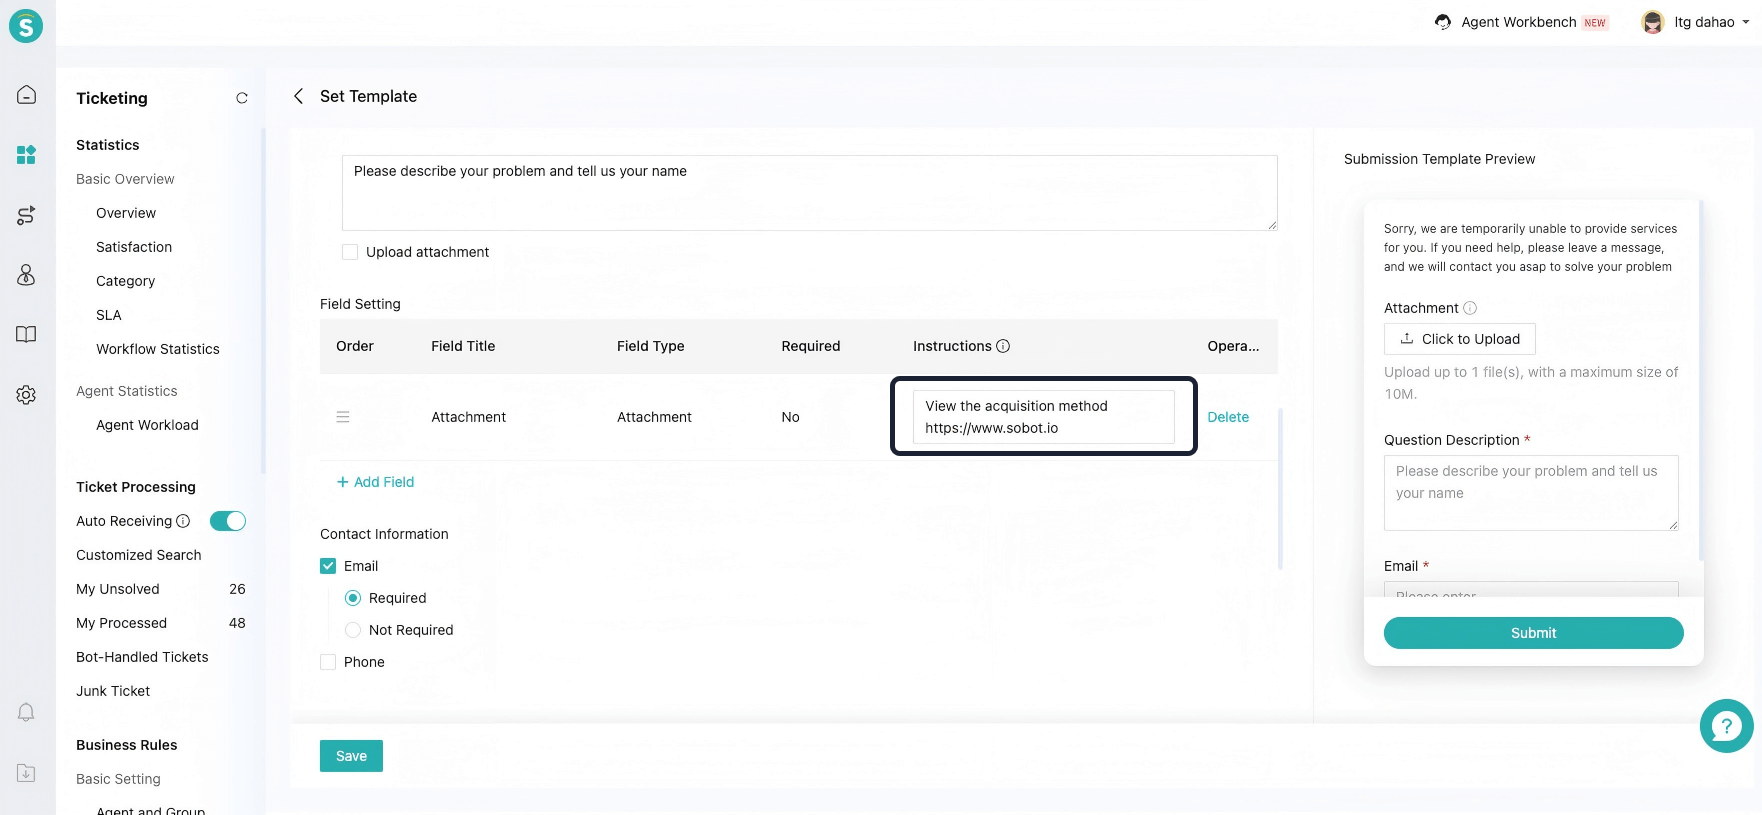This screenshot has height=815, width=1762.
Task: Delete the Attachment field row
Action: pyautogui.click(x=1227, y=417)
